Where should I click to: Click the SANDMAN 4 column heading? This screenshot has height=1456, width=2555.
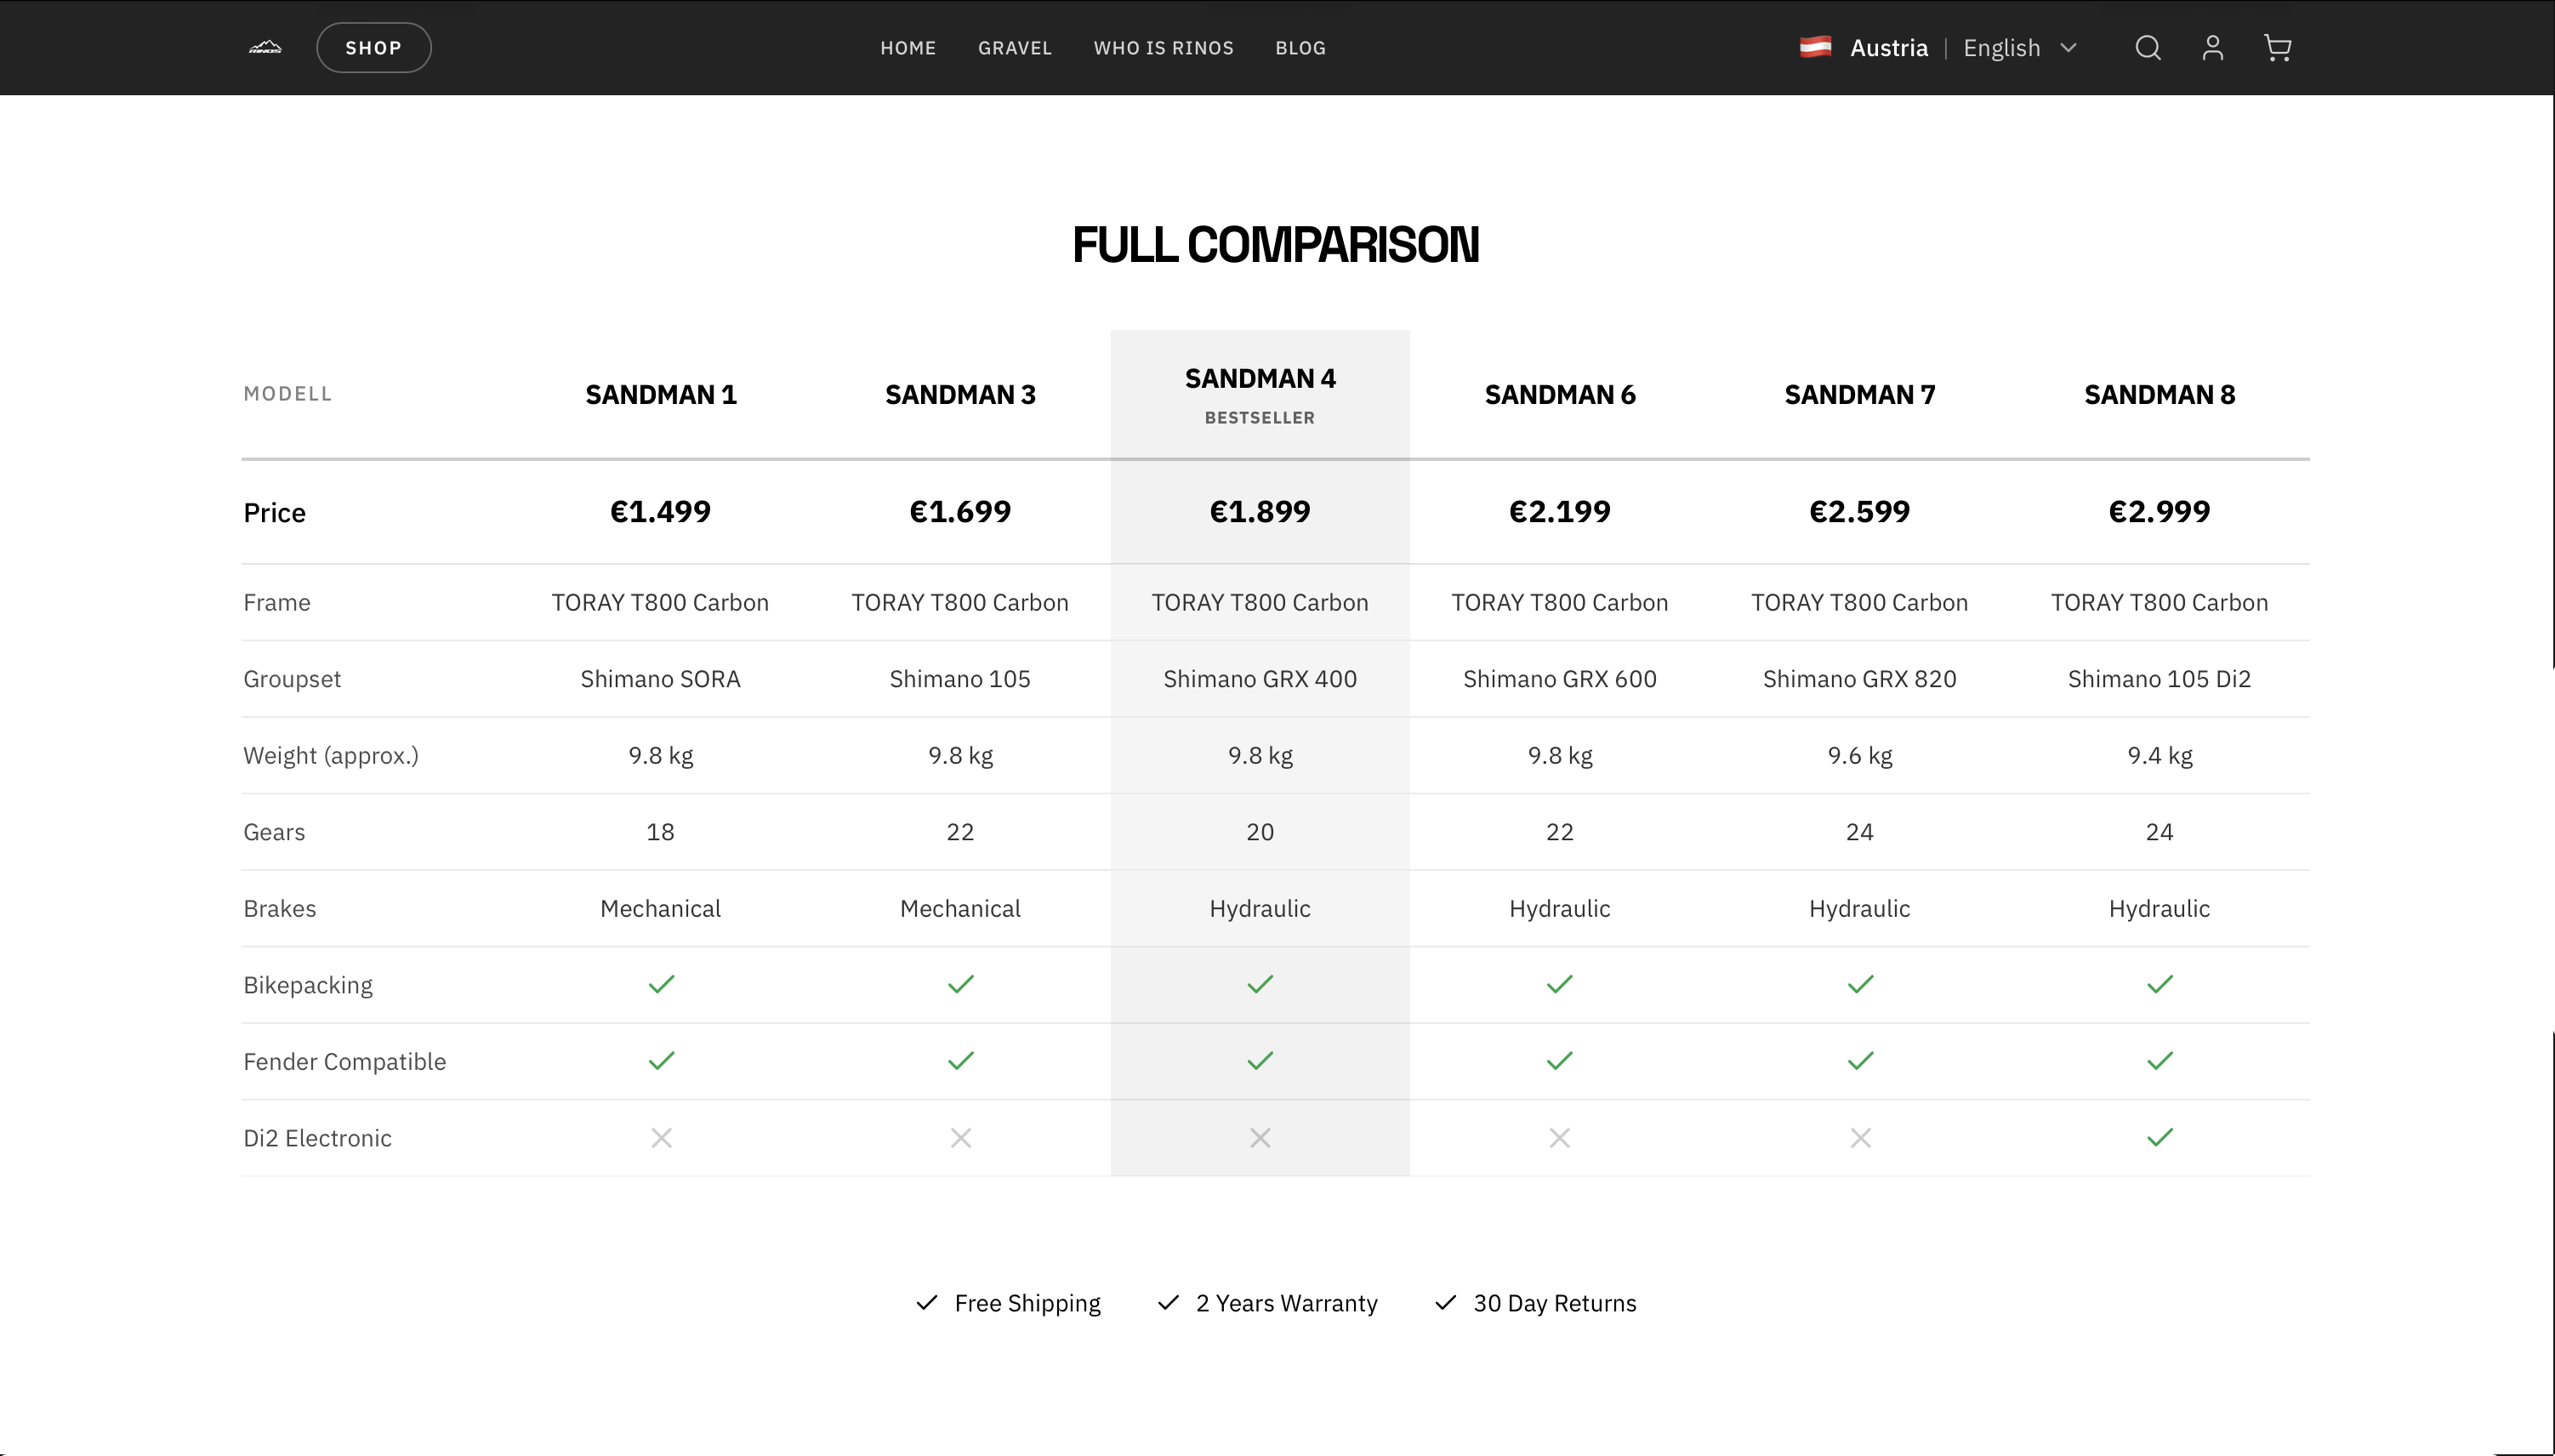tap(1260, 379)
